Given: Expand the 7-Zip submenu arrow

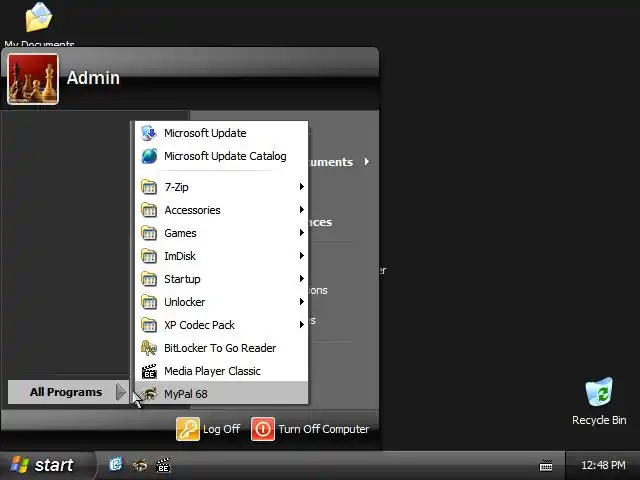Looking at the screenshot, I should [302, 187].
